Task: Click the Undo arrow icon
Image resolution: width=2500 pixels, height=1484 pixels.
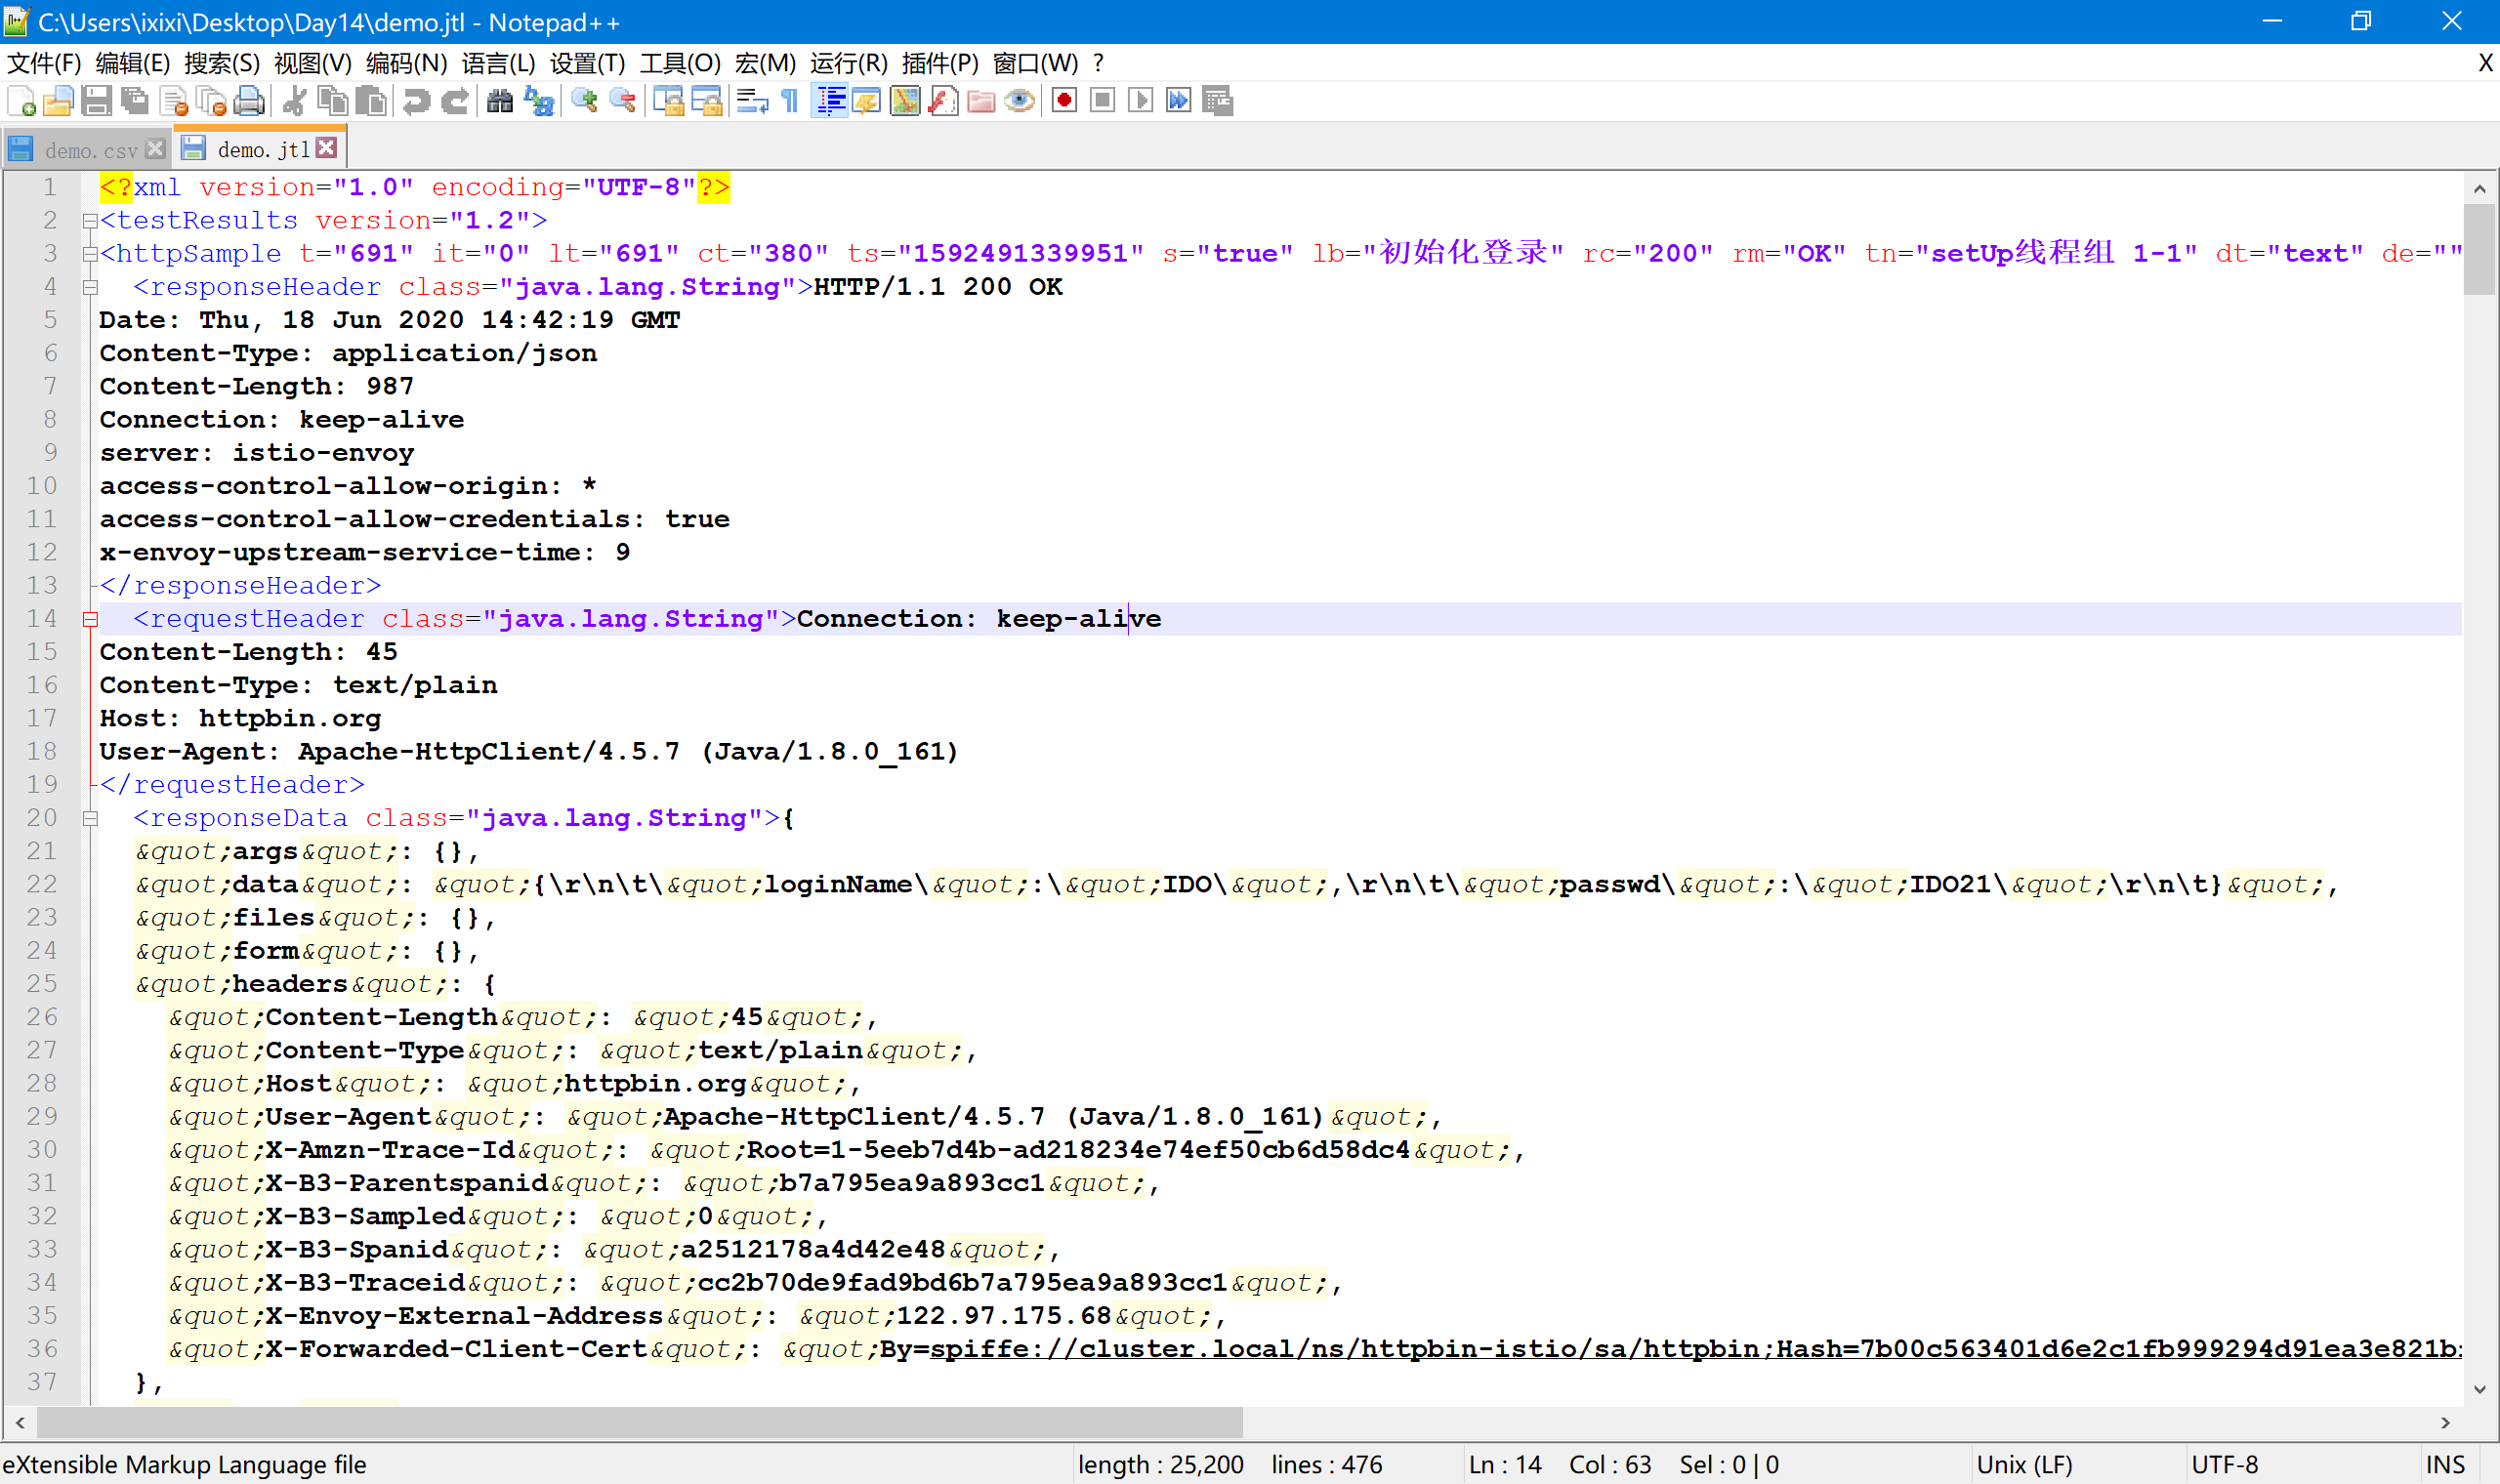Action: point(416,101)
